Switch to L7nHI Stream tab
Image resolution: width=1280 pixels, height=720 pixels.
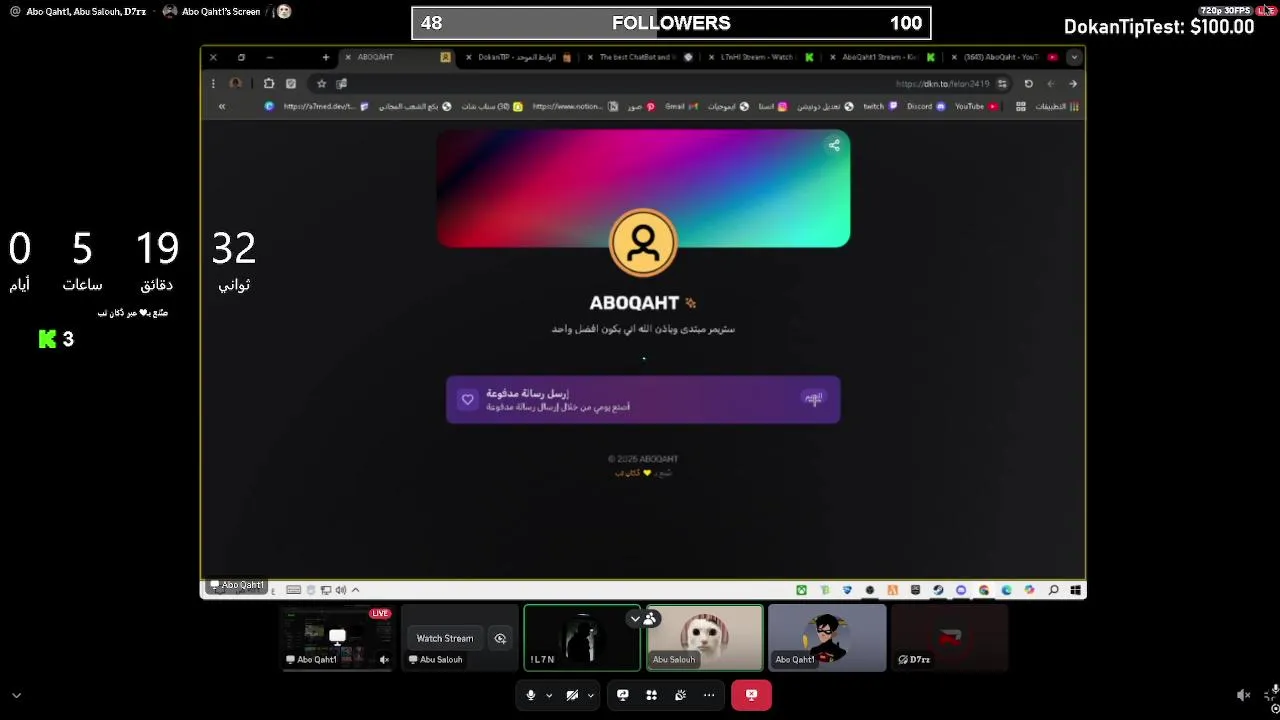760,57
